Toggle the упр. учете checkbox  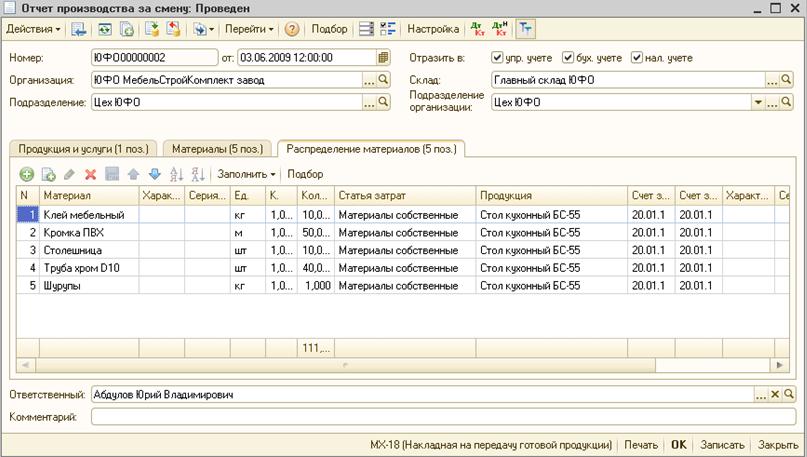click(x=498, y=58)
